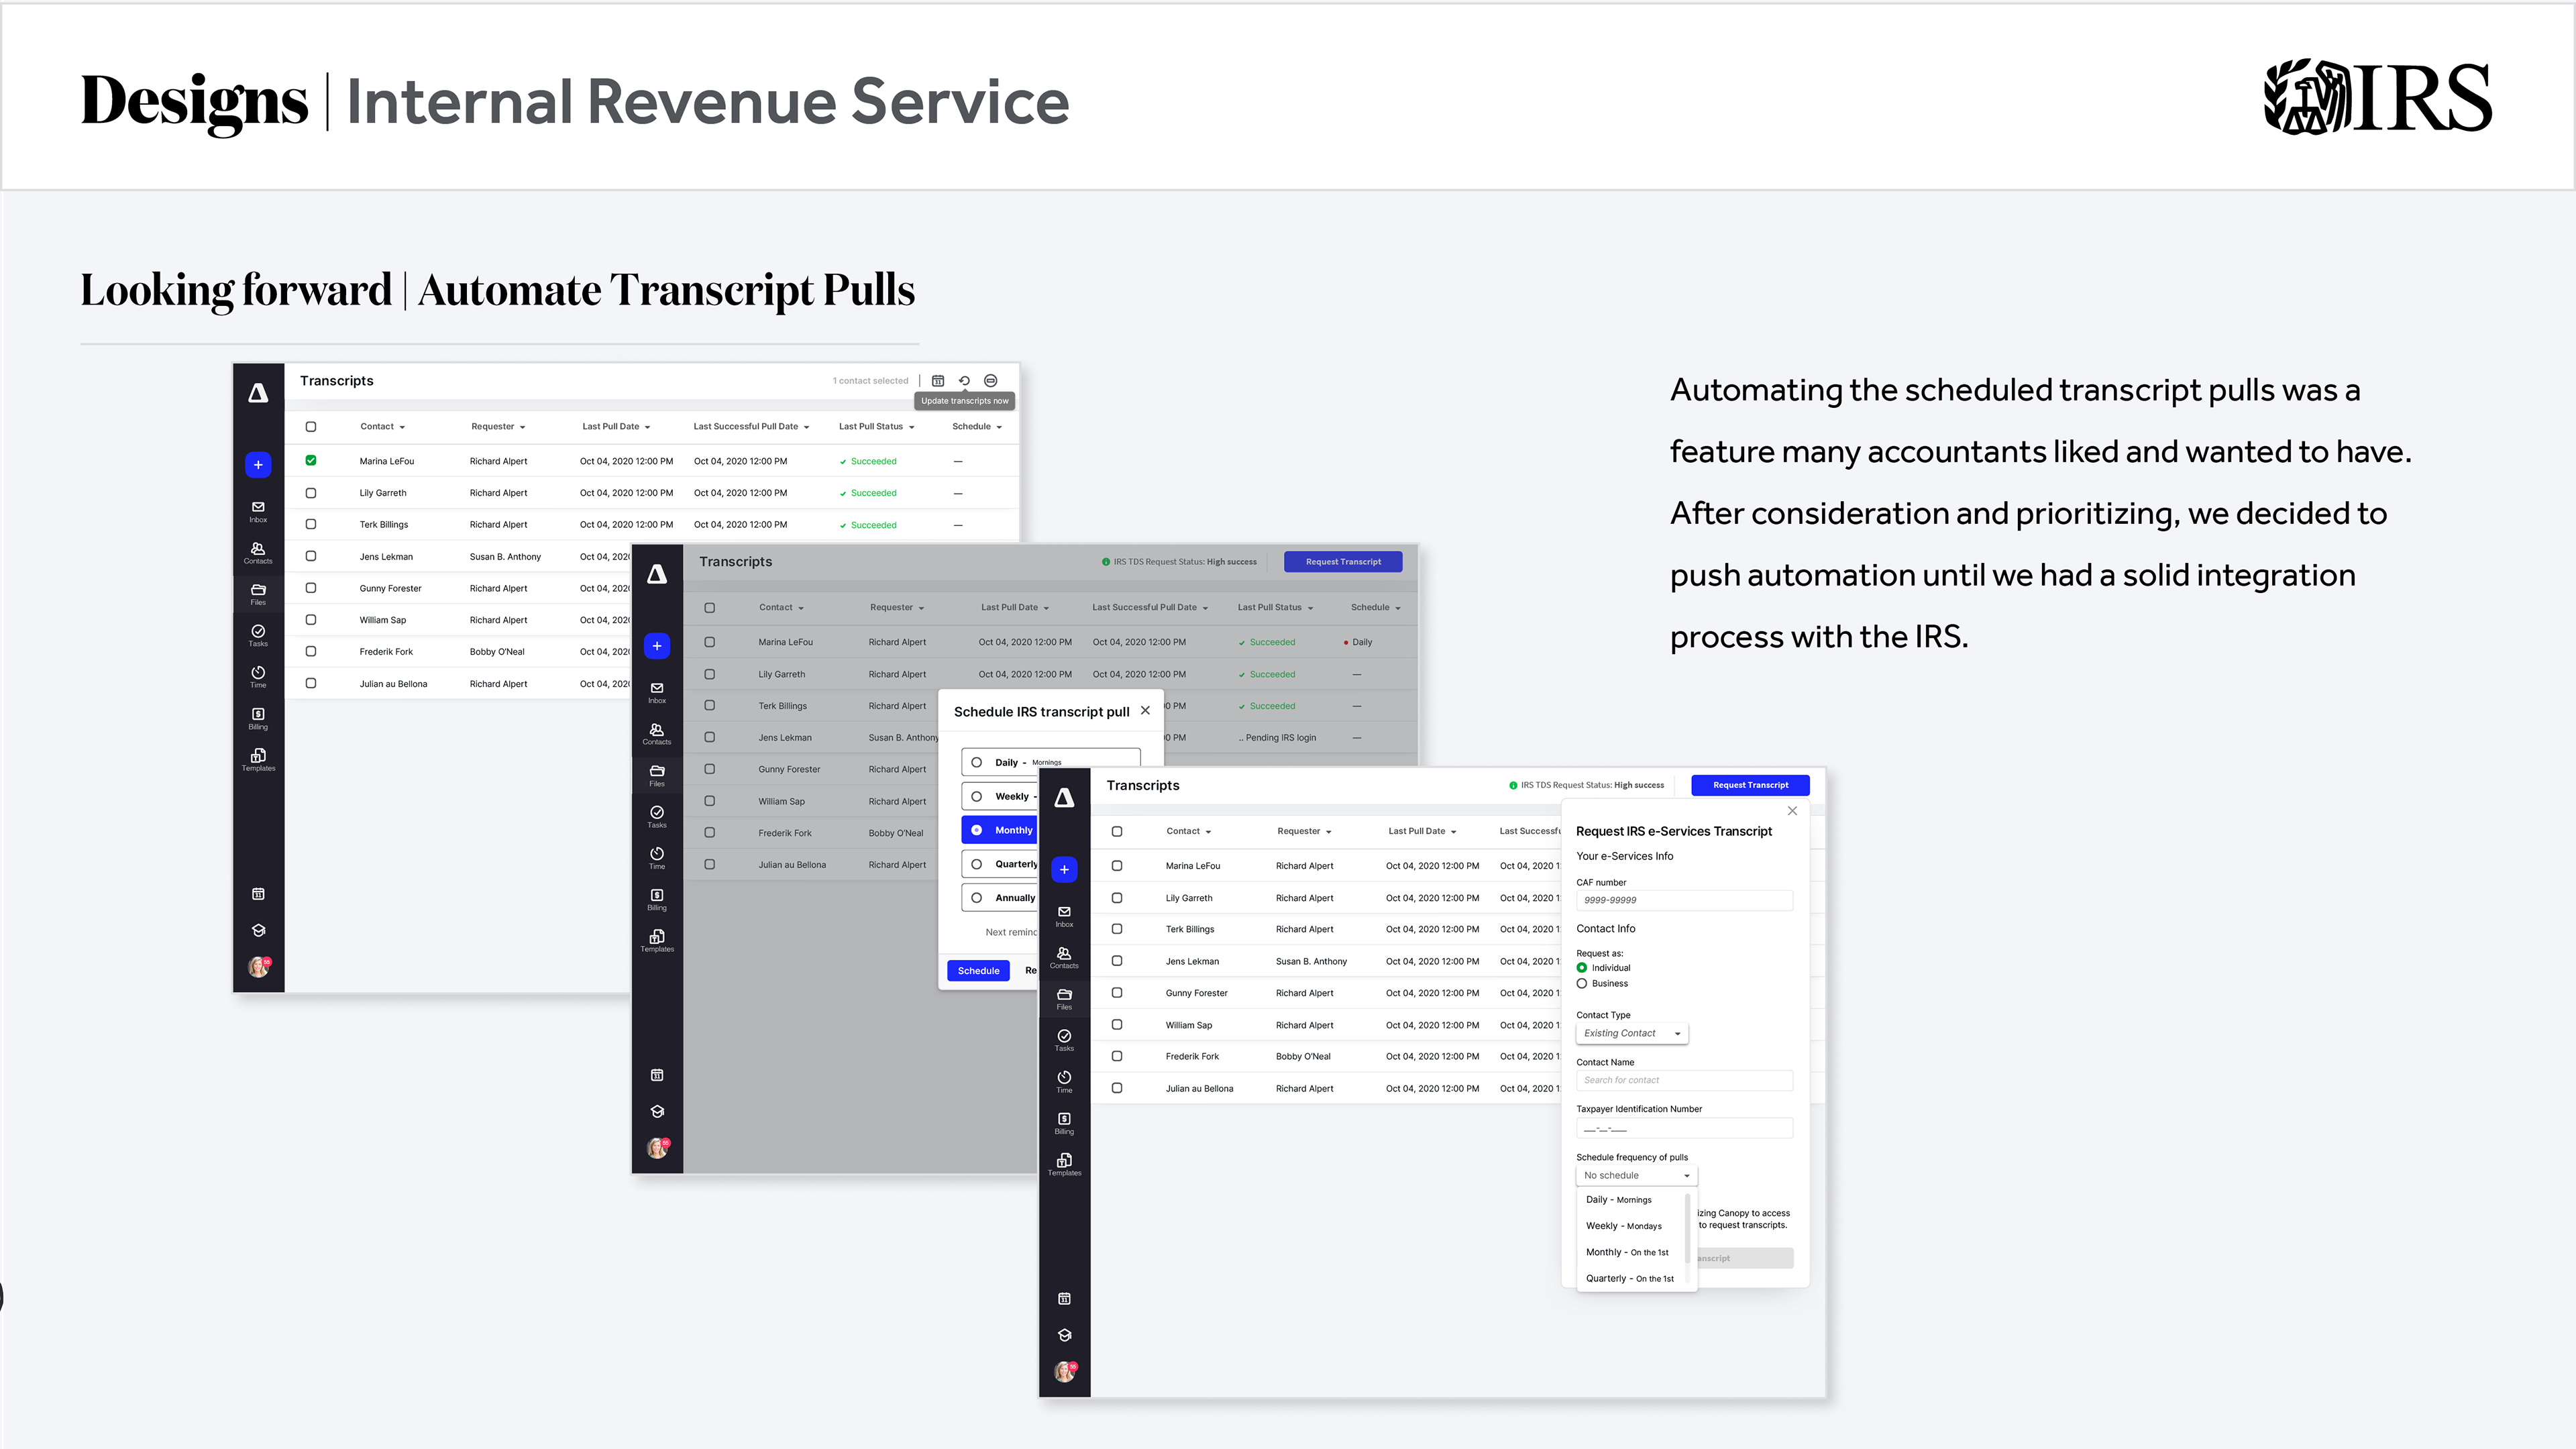2576x1449 pixels.
Task: Click the blue Schedule button in dialog
Action: (x=978, y=971)
